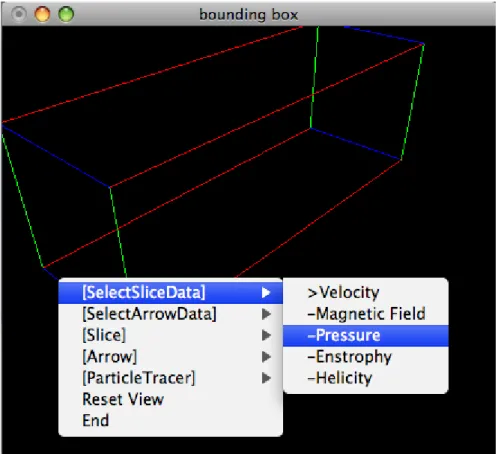Open the [Arrow] submenu
Image resolution: width=501 pixels, height=454 pixels.
pos(170,356)
